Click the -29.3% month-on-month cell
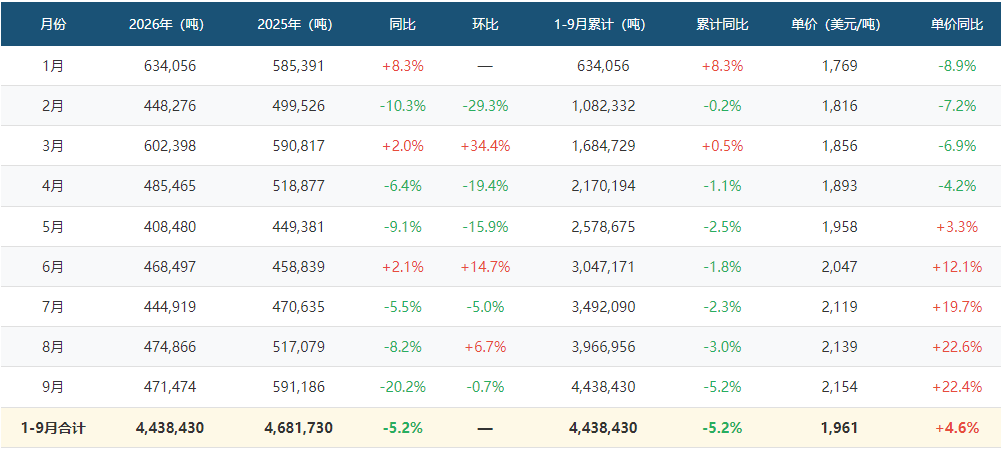Screen dimensions: 1004x451 pos(485,106)
